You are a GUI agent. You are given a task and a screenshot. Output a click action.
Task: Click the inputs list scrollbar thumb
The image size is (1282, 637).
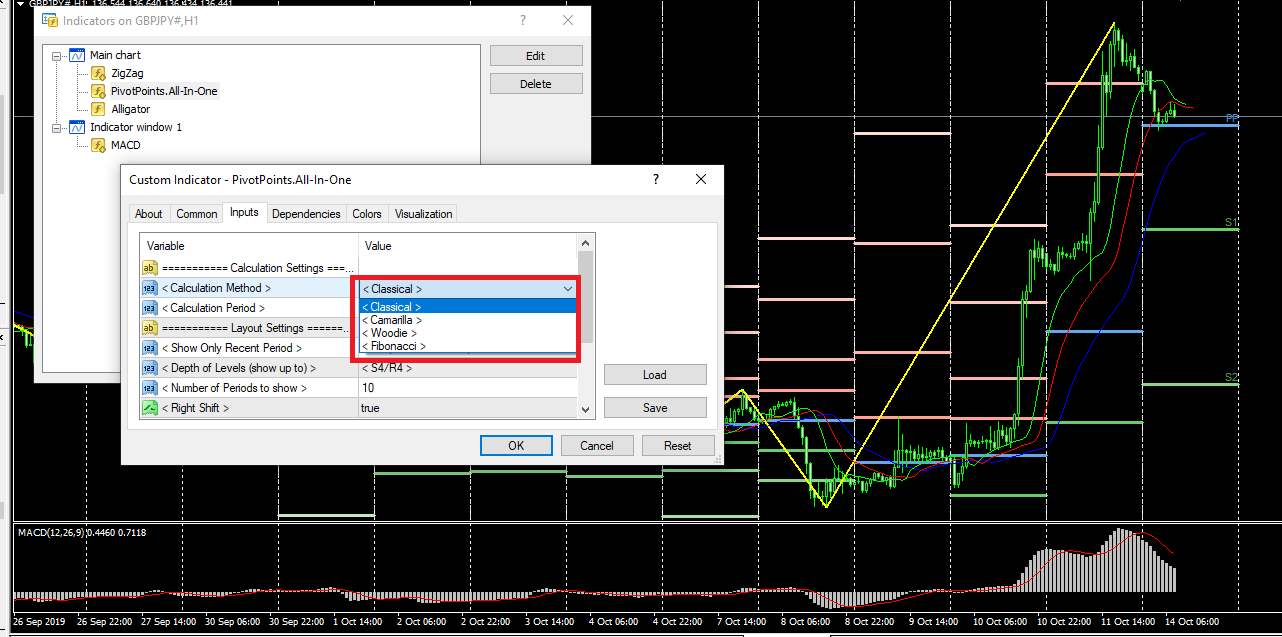(x=586, y=297)
